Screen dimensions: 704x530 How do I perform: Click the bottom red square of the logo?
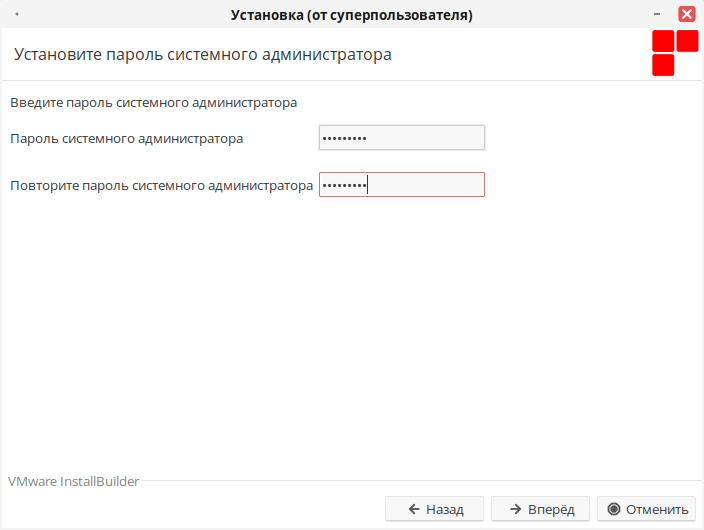click(663, 65)
